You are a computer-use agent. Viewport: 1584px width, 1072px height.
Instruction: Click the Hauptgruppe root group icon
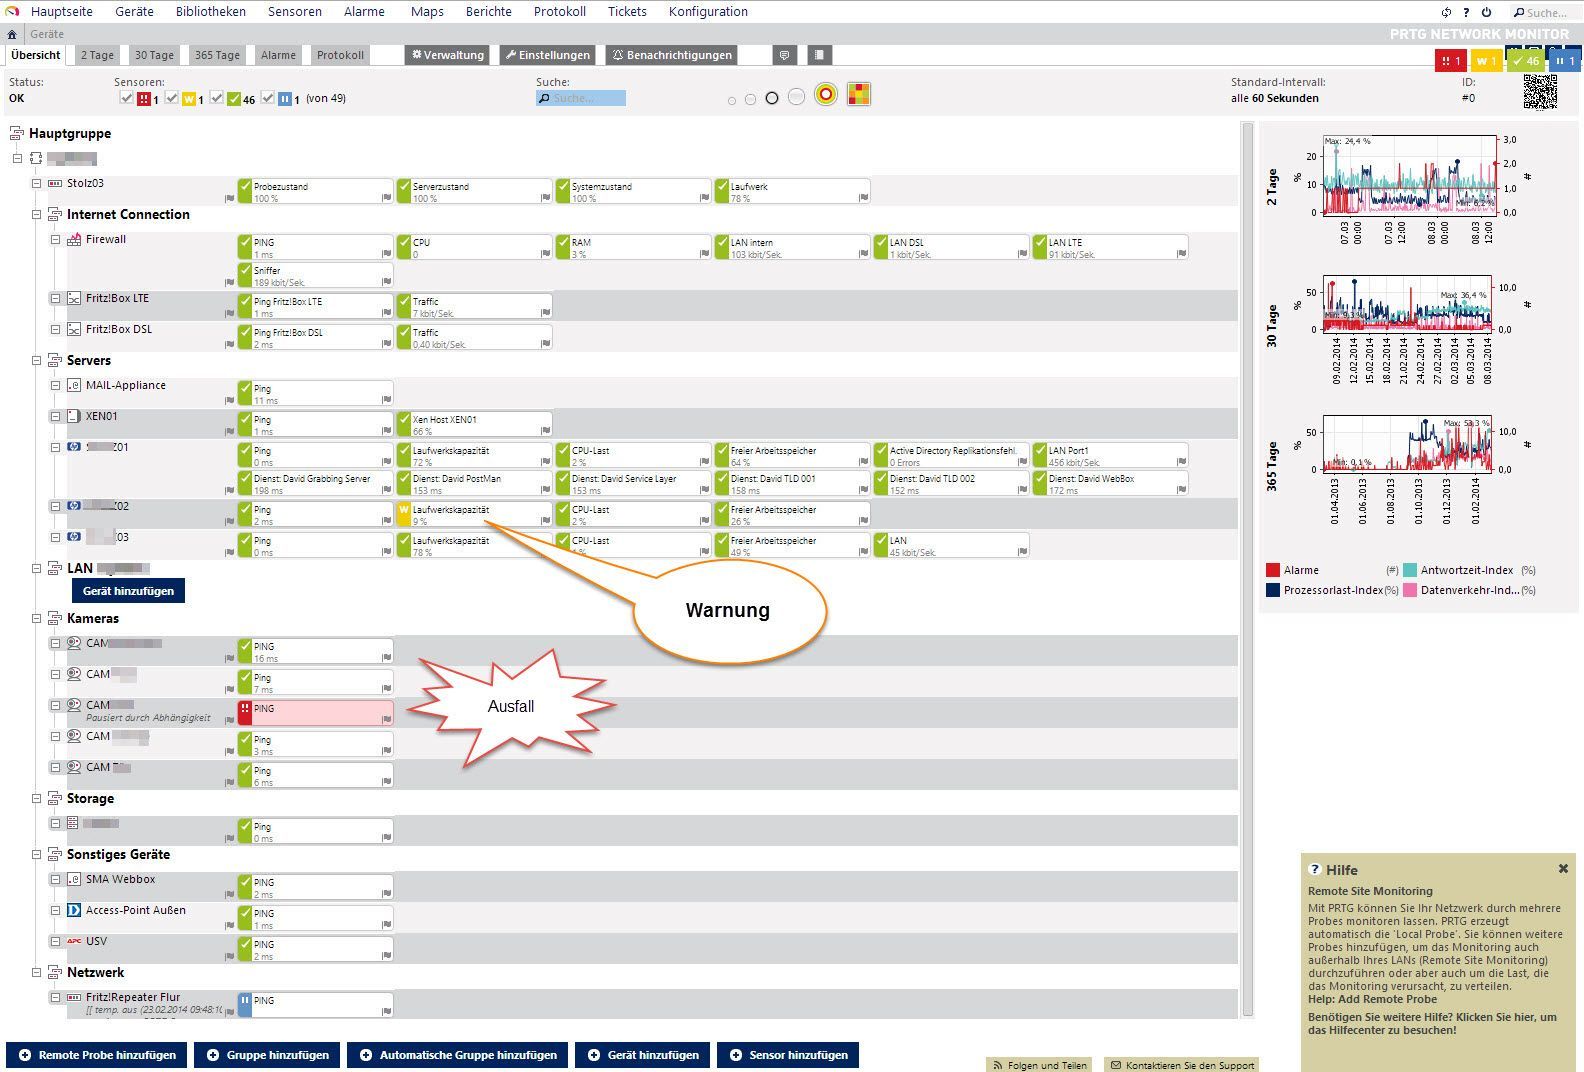pyautogui.click(x=16, y=133)
